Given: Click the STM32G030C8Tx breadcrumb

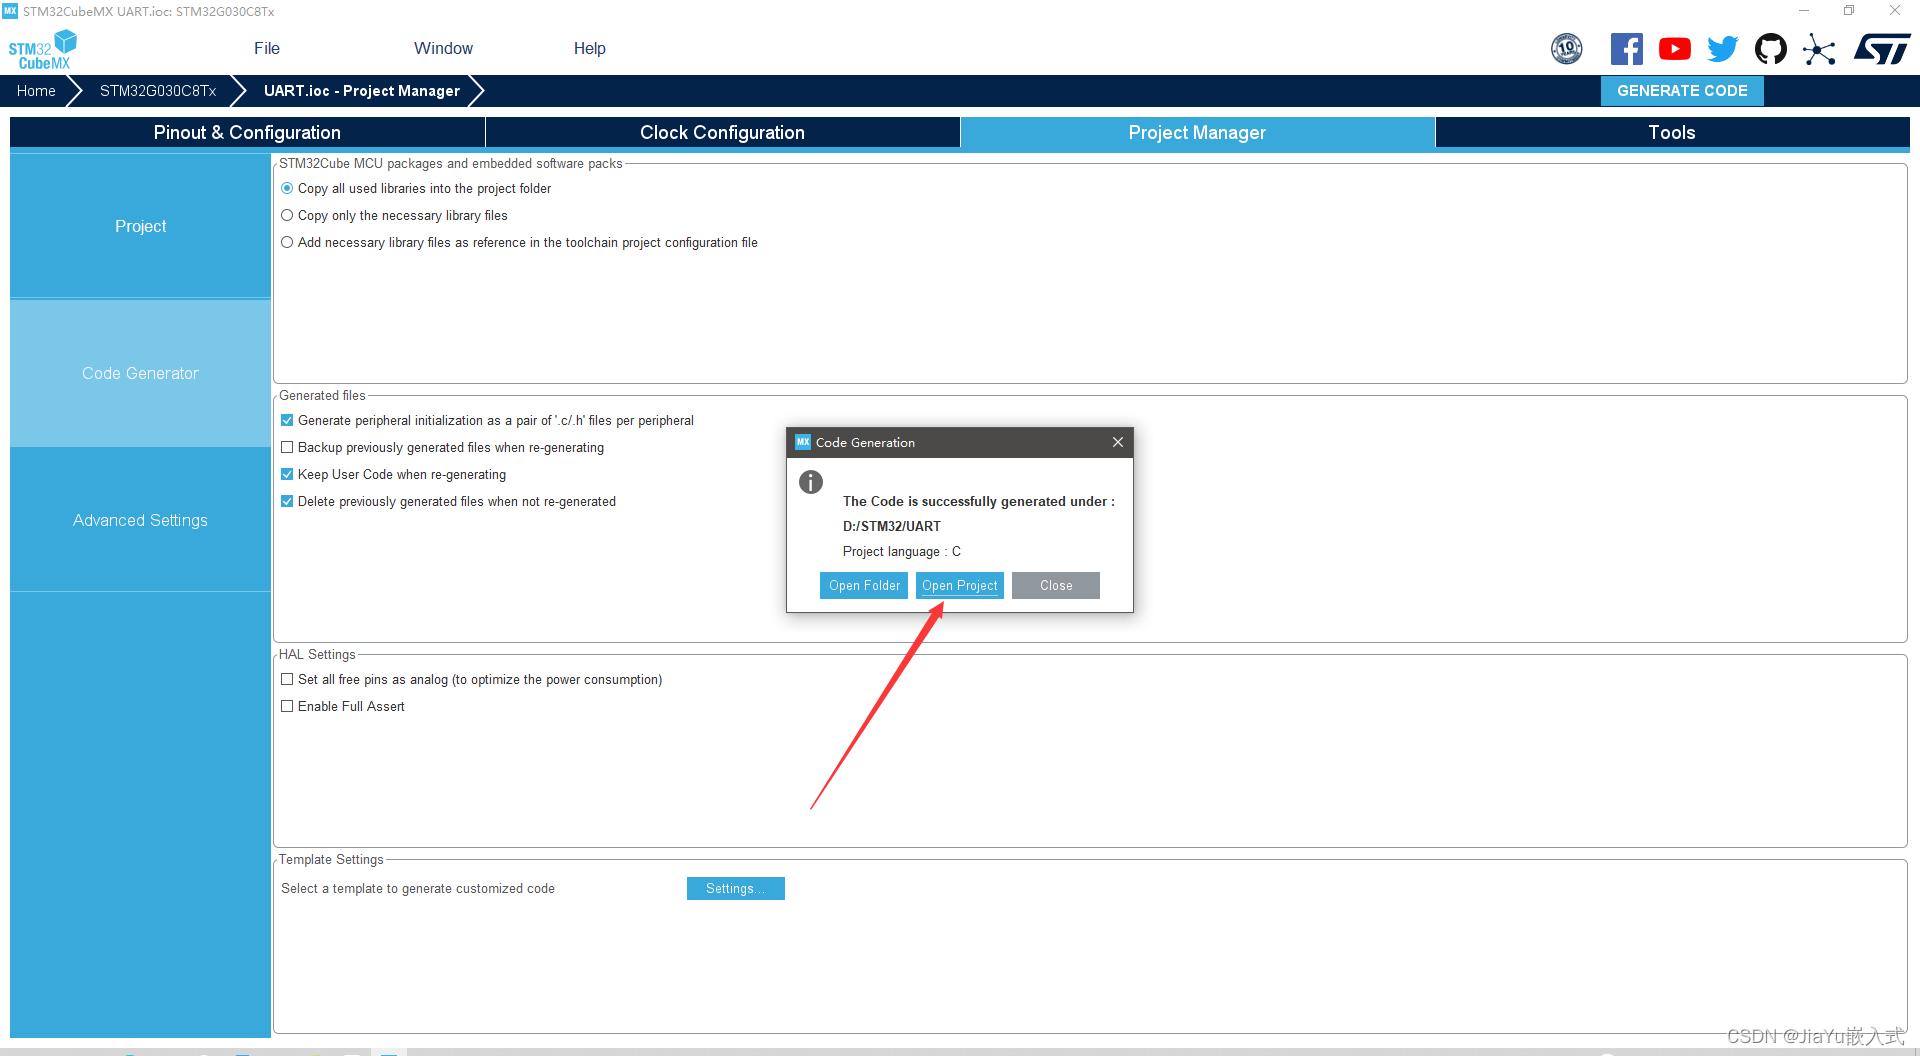Looking at the screenshot, I should click(158, 90).
